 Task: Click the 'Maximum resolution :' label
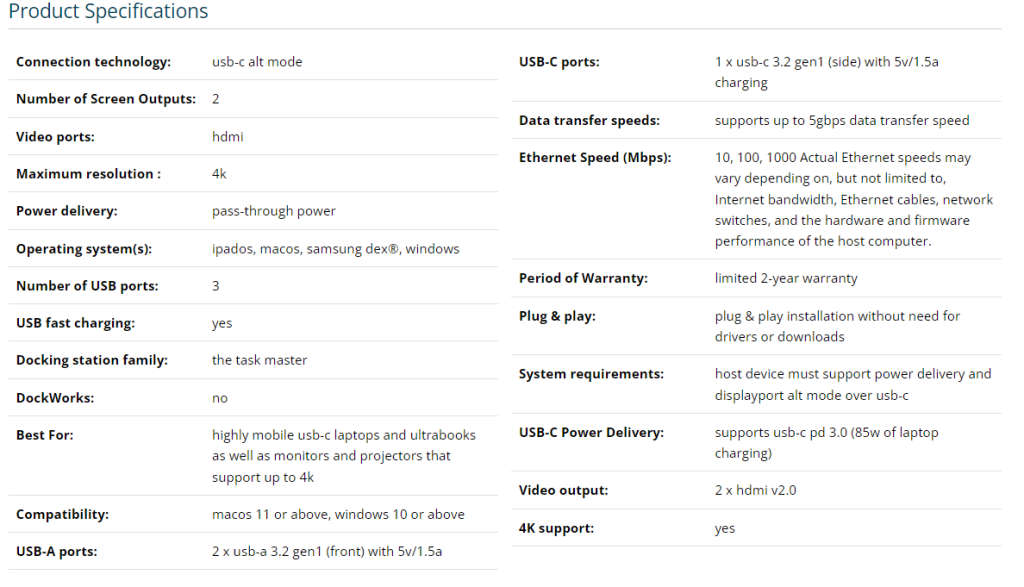(88, 174)
